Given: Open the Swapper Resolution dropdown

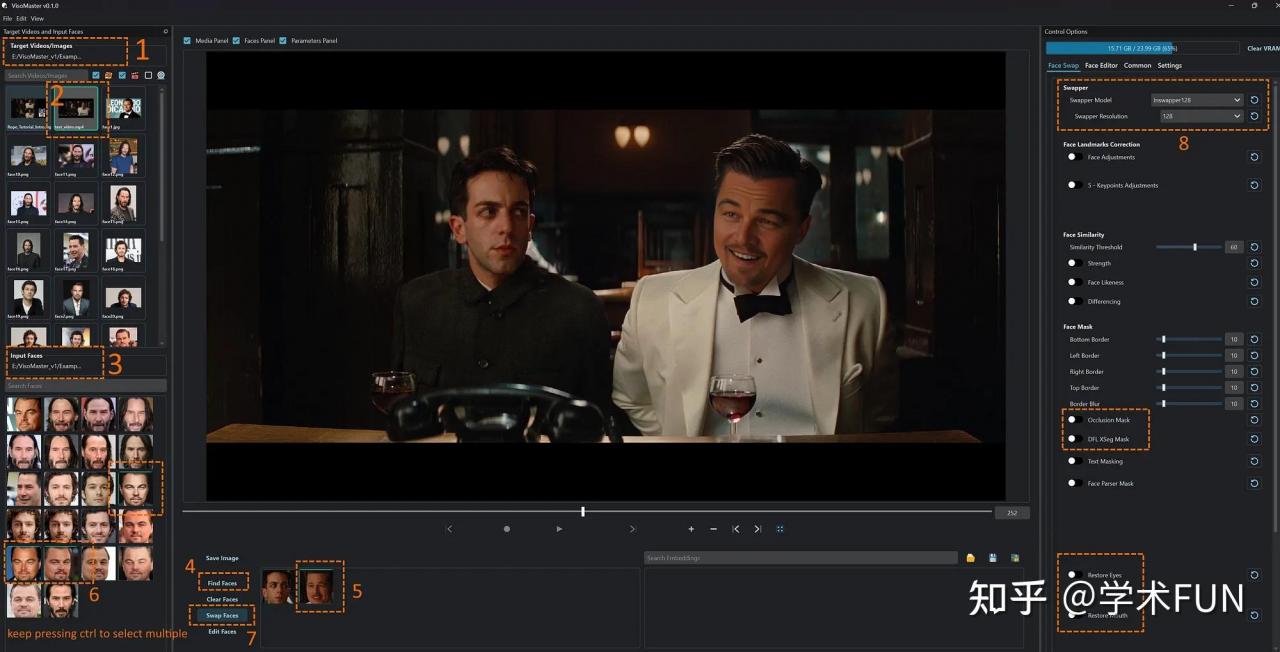Looking at the screenshot, I should click(x=1201, y=116).
